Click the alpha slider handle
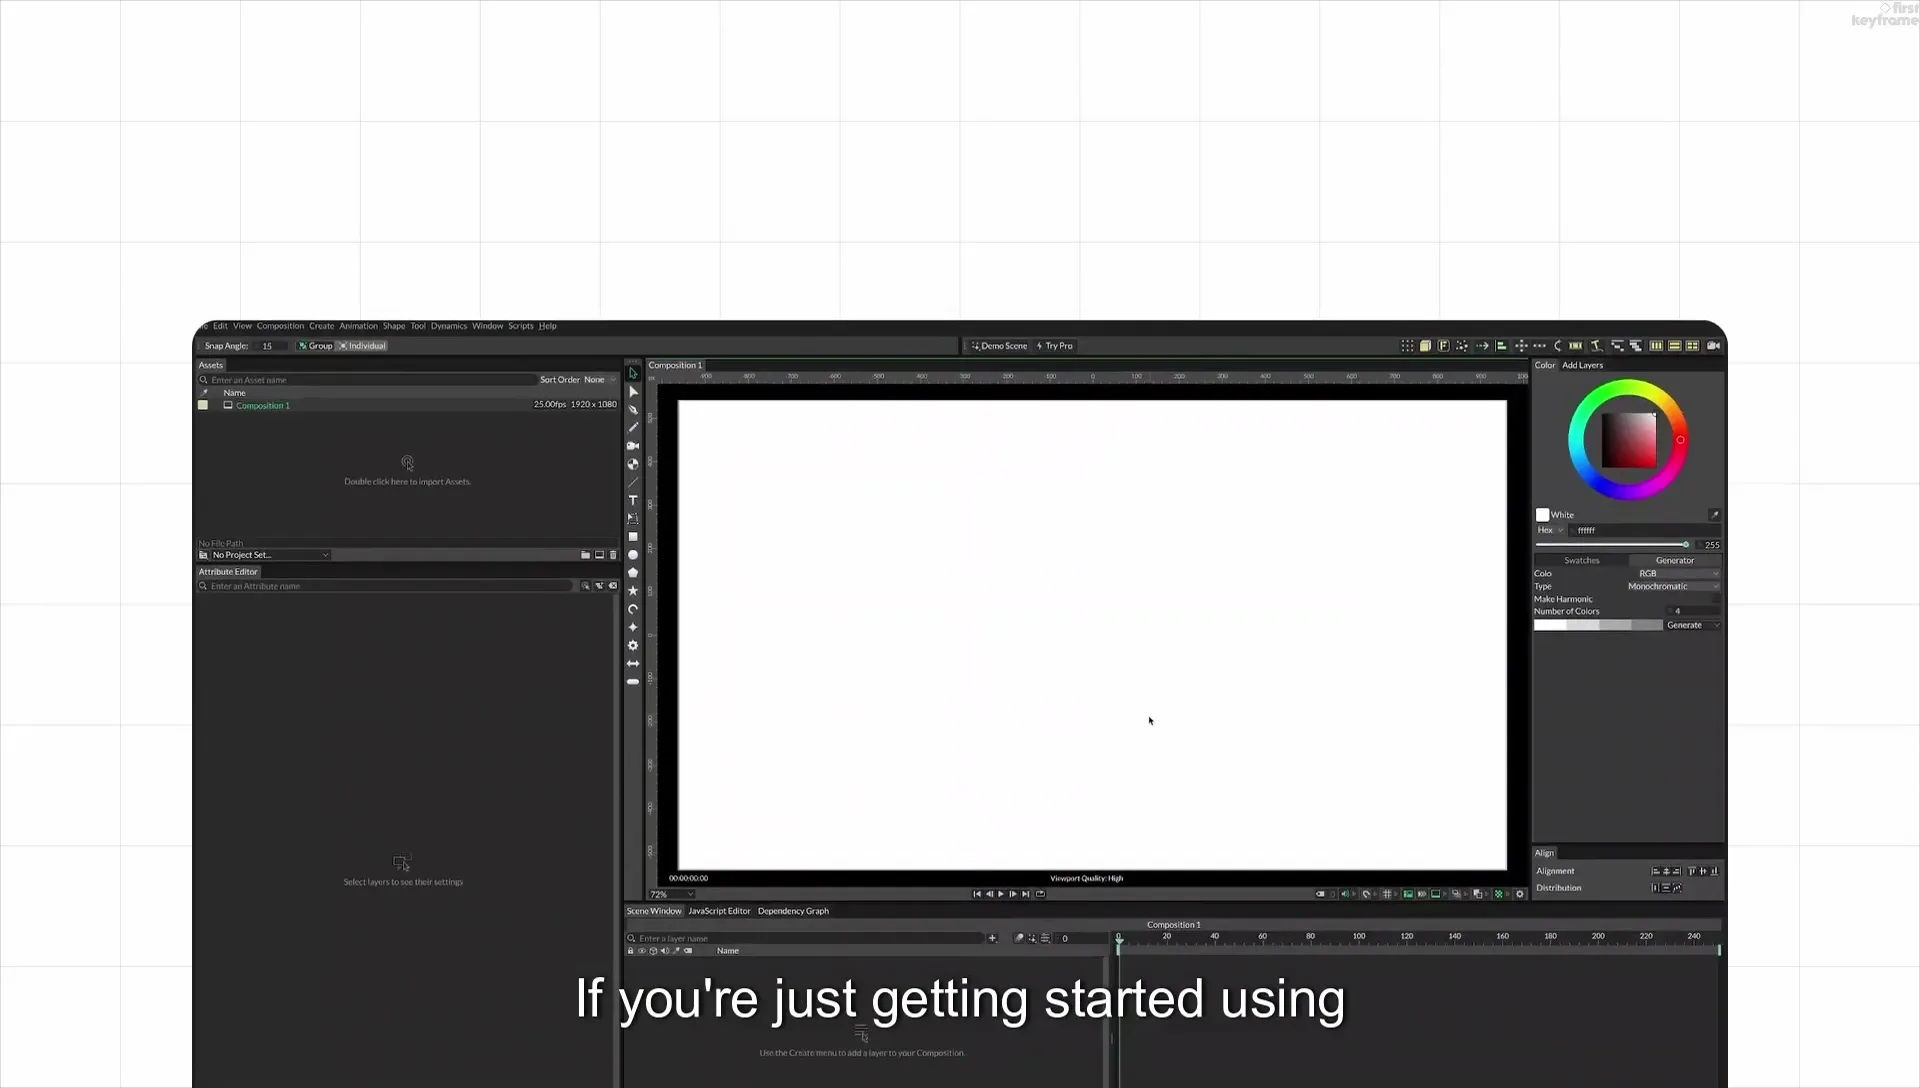 tap(1686, 545)
